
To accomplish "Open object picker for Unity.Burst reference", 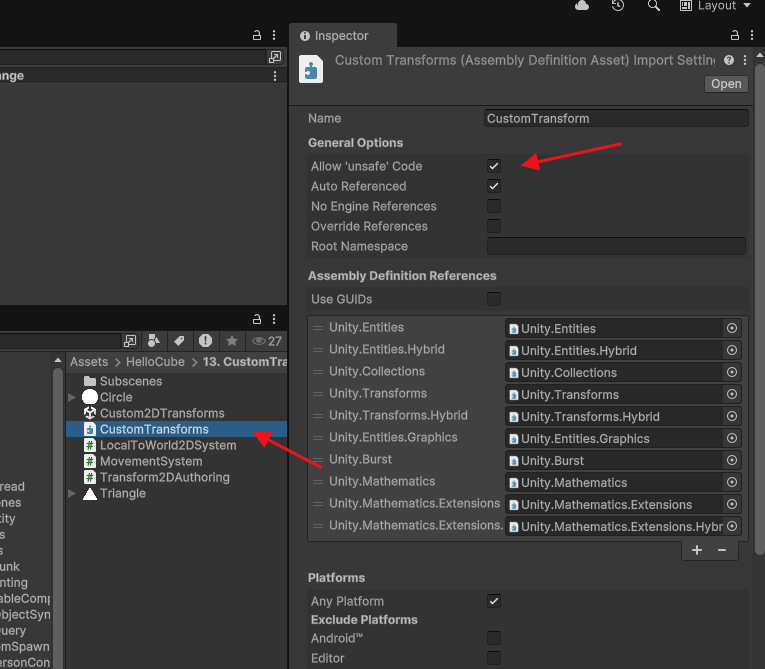I will (x=732, y=460).
